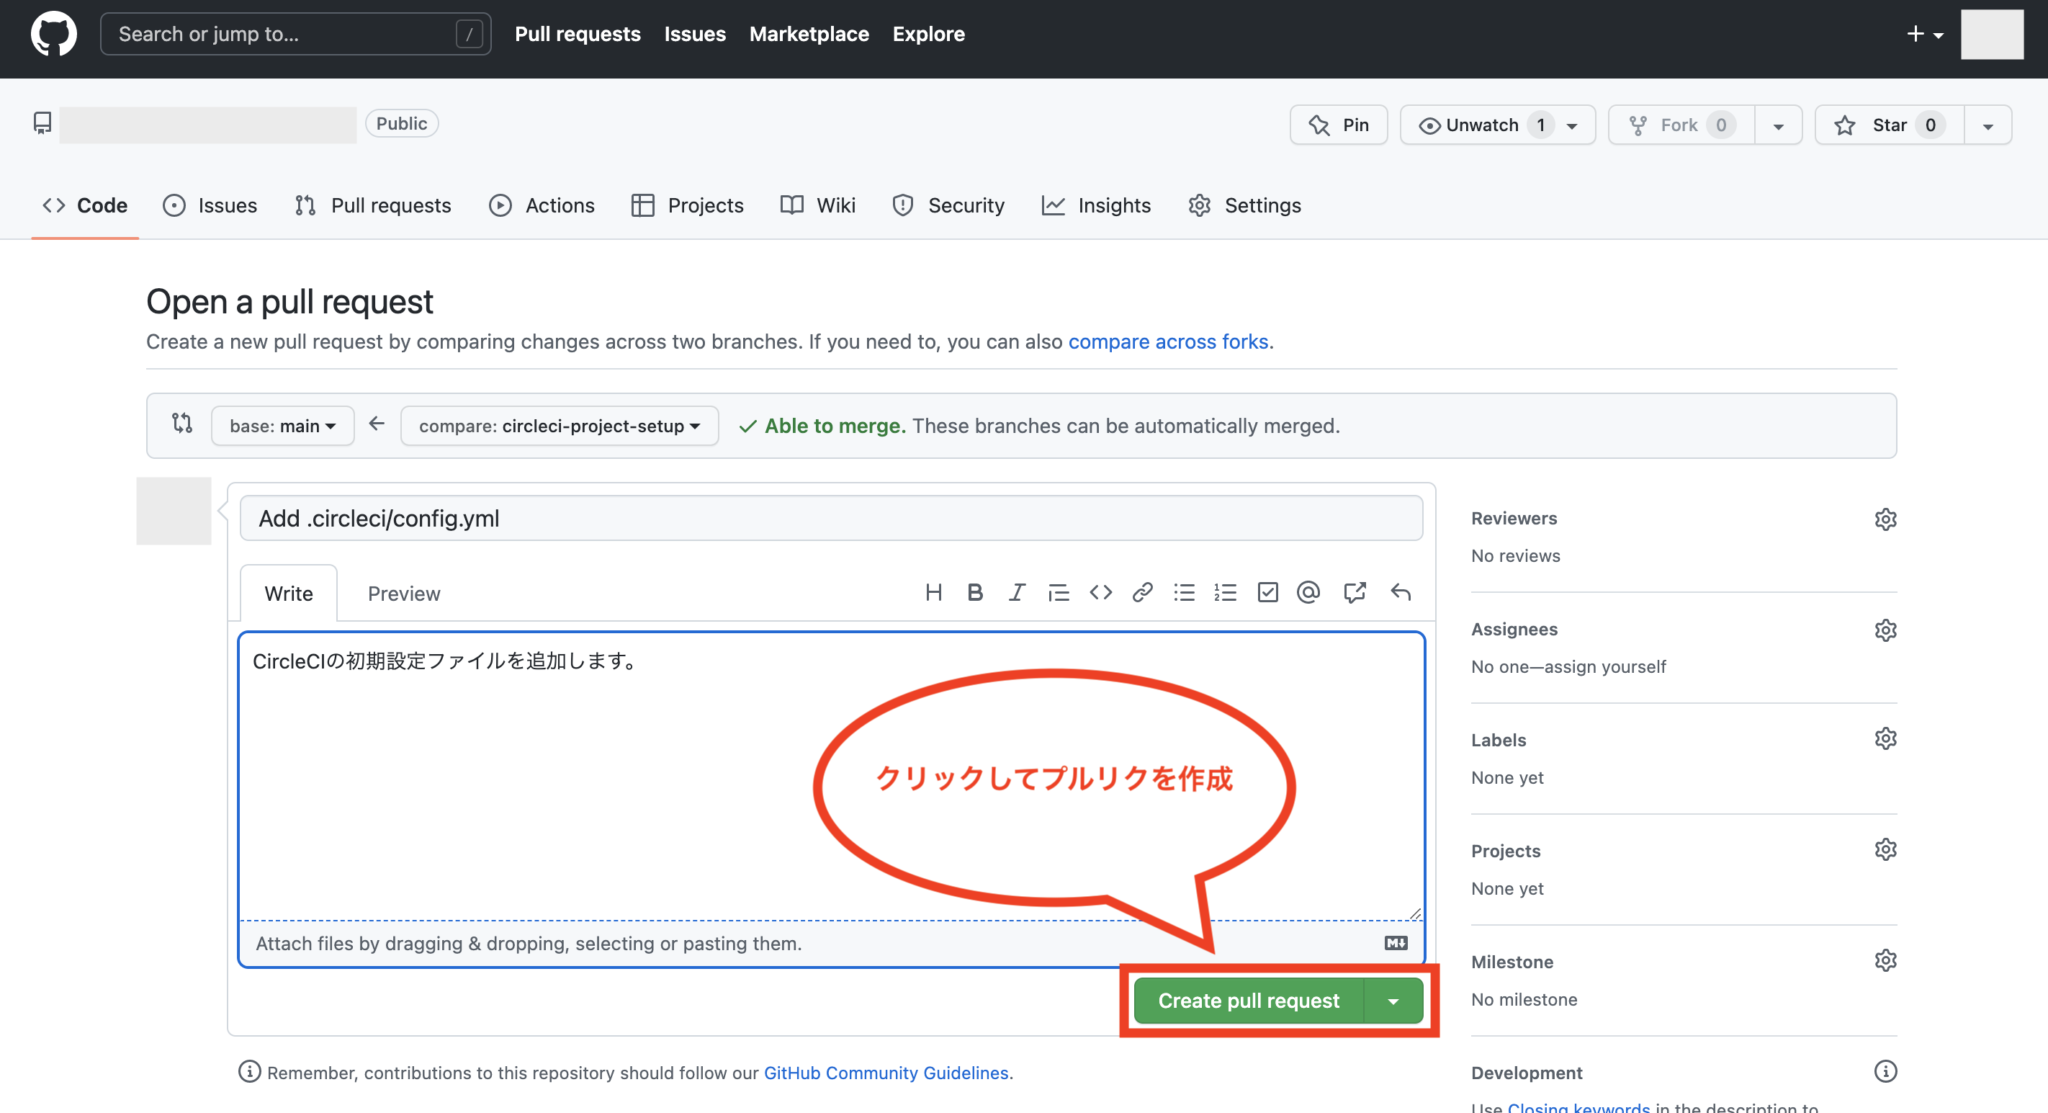Apply bold formatting in the editor toolbar
This screenshot has width=2048, height=1113.
(x=975, y=592)
